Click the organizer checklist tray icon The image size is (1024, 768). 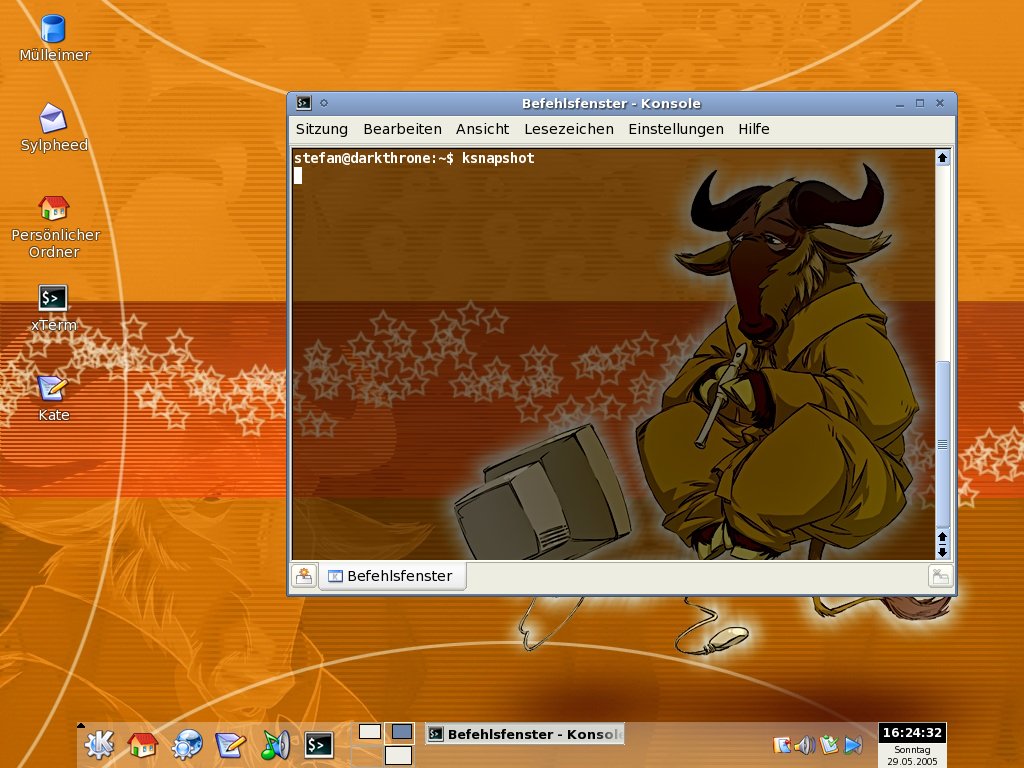[829, 745]
